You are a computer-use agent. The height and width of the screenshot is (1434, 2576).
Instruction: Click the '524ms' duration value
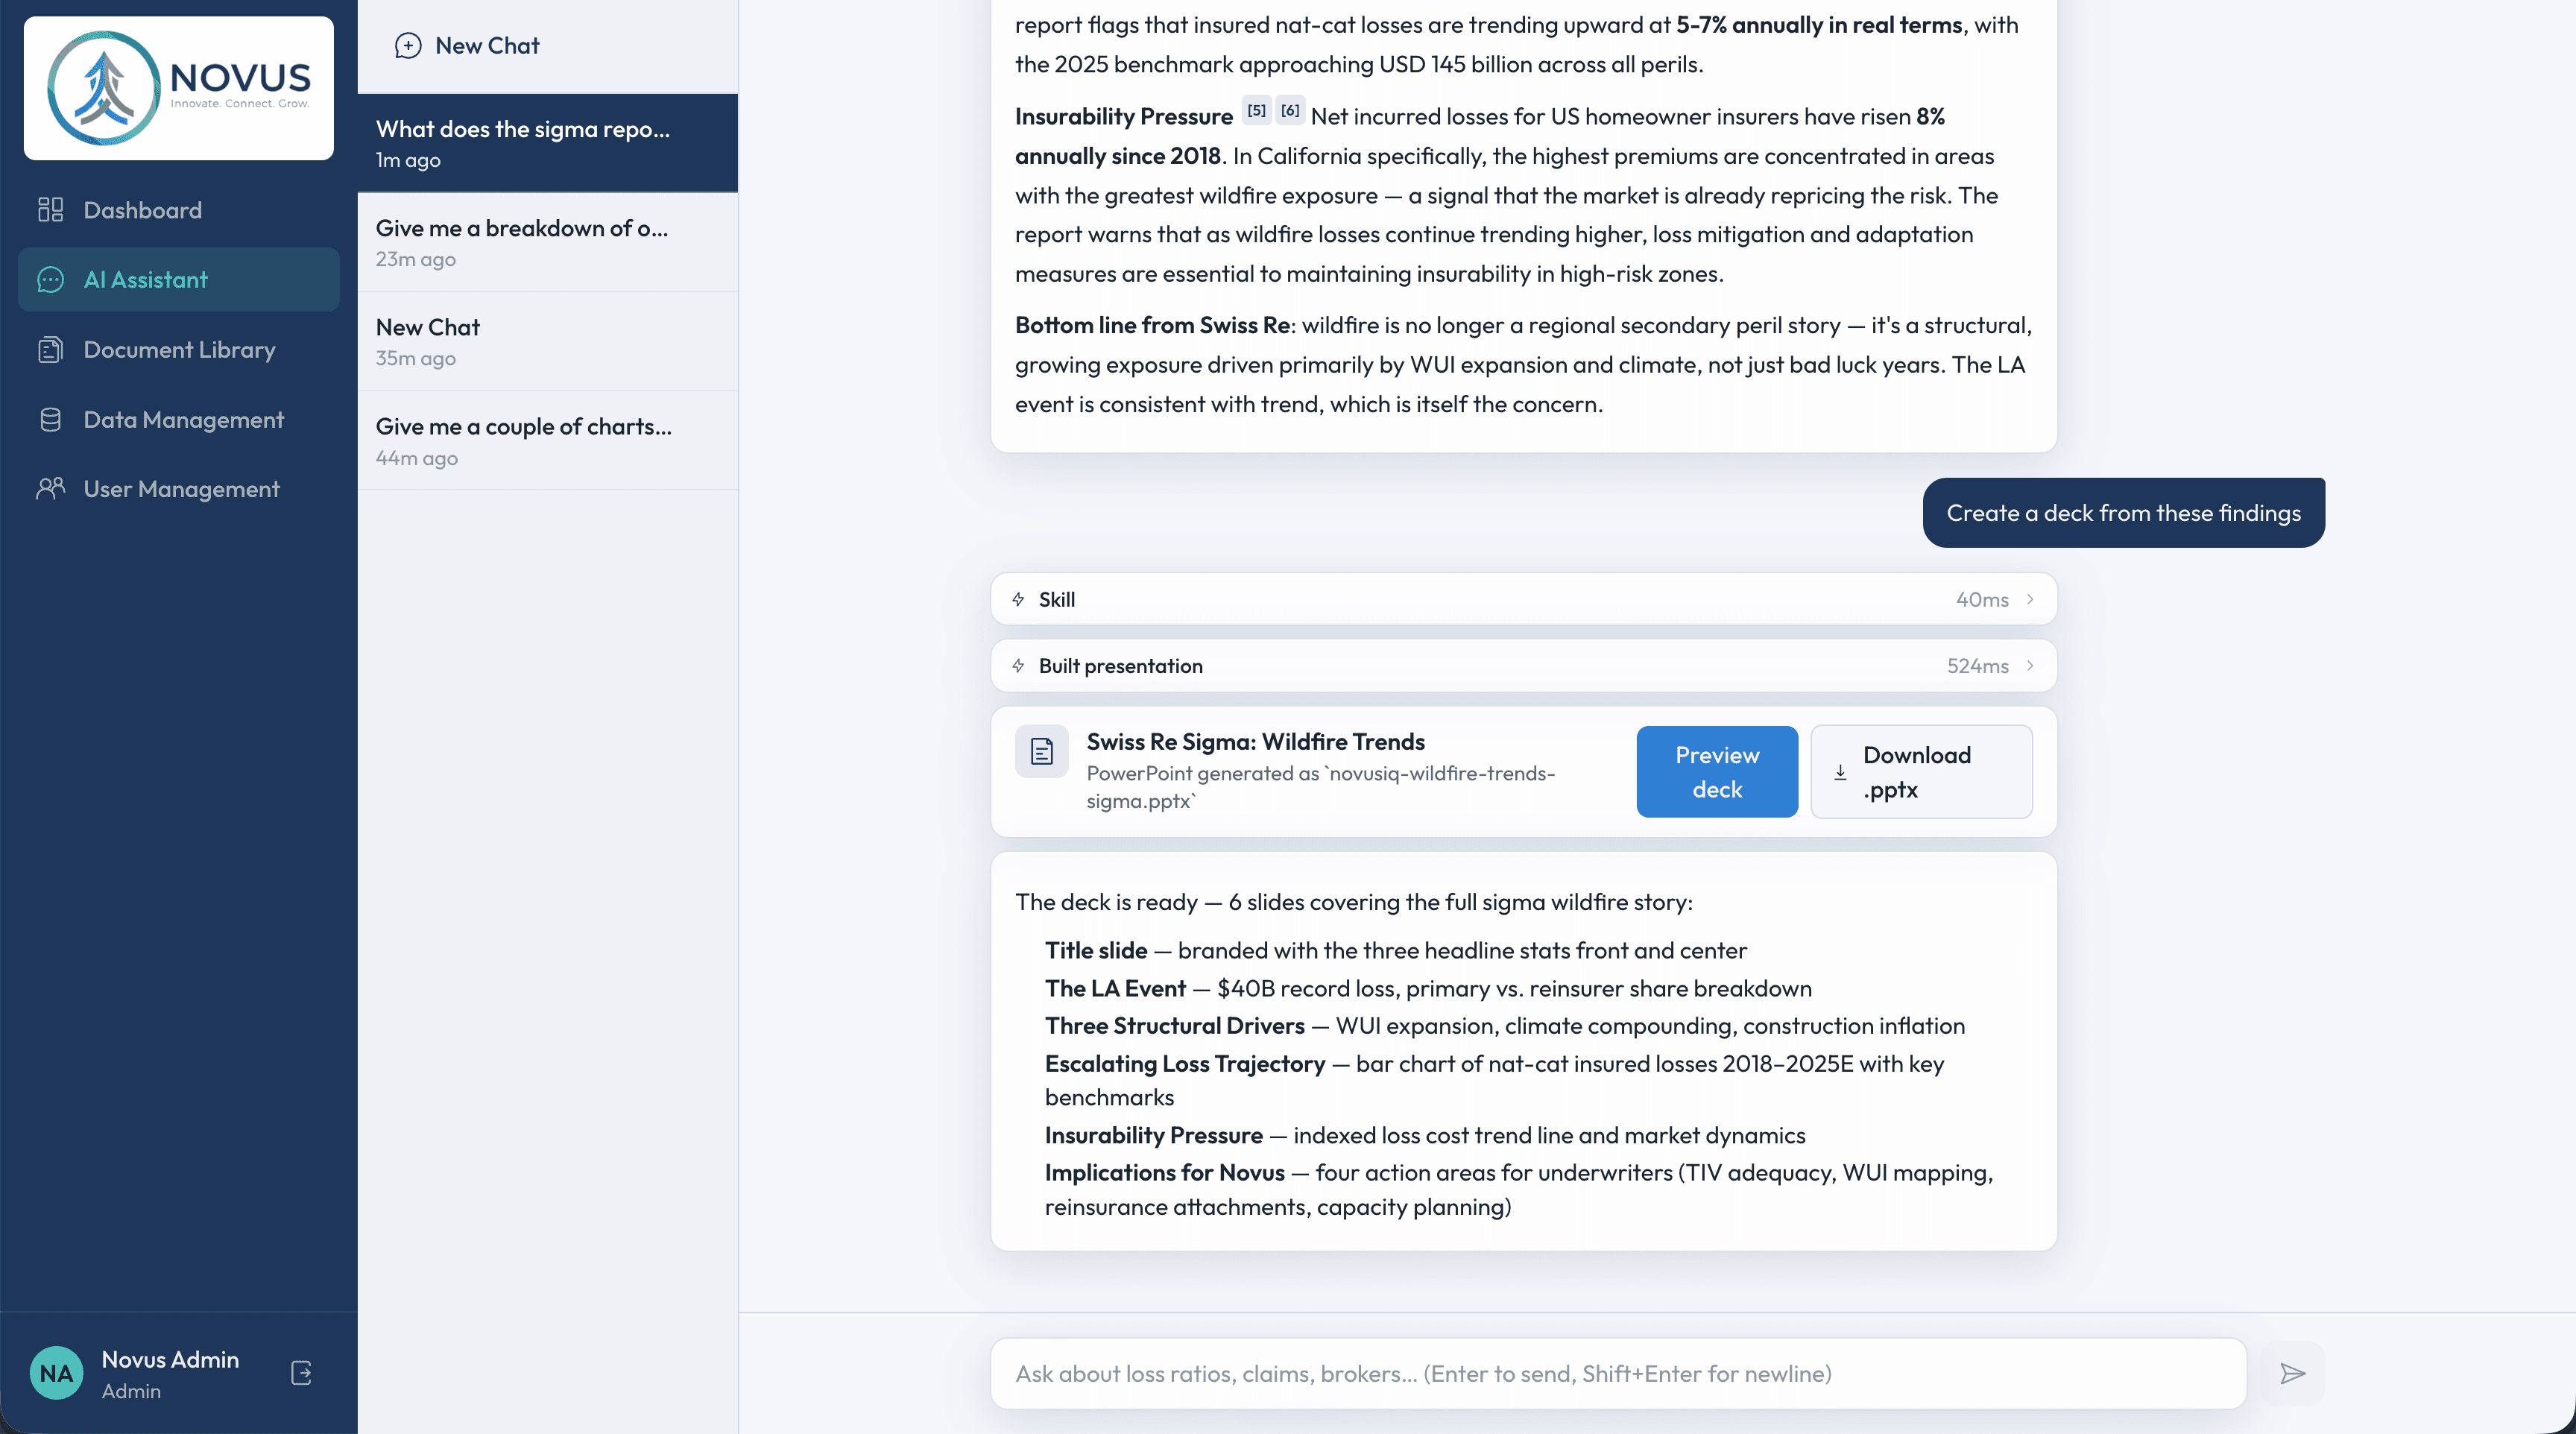pos(1977,666)
